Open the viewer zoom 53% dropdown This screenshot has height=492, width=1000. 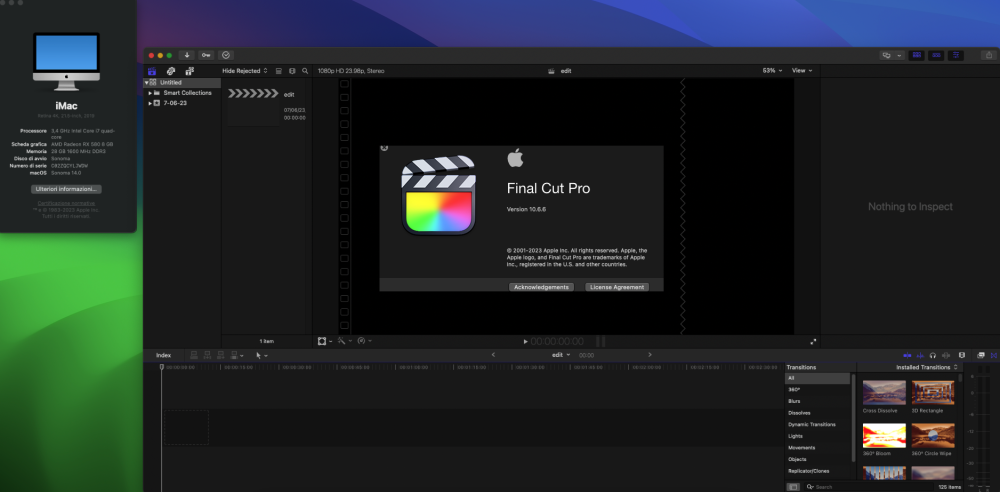coord(772,71)
